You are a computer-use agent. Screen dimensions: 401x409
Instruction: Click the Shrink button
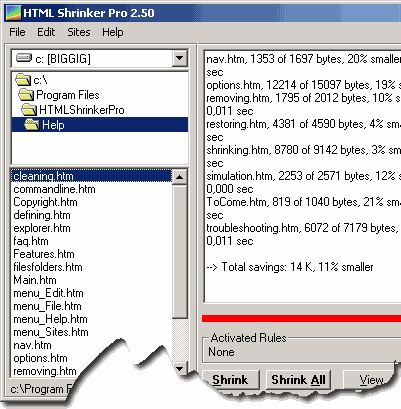click(231, 380)
